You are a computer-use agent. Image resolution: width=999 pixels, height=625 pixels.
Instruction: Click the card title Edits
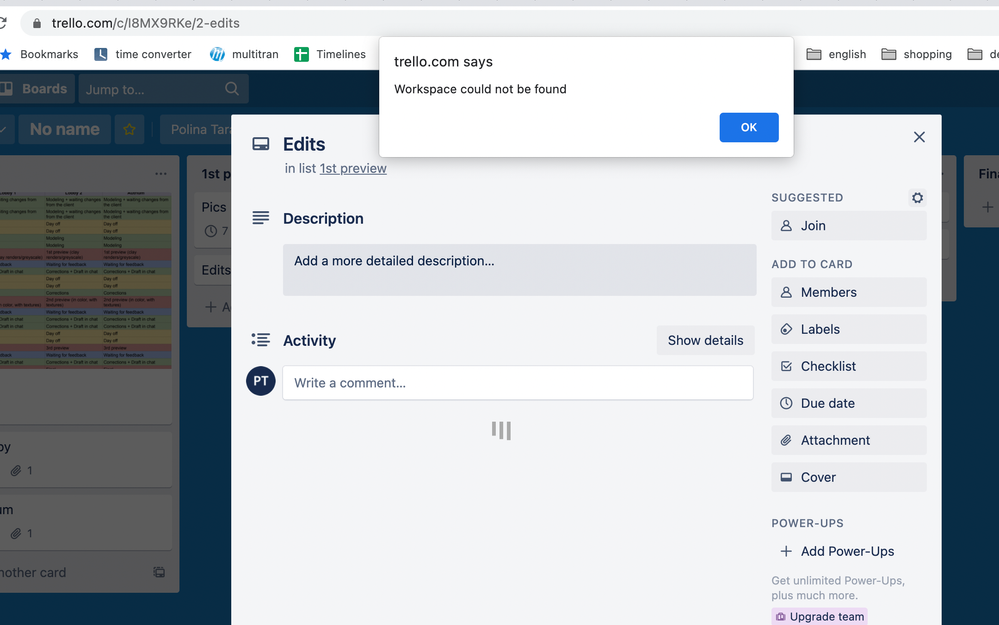coord(304,145)
